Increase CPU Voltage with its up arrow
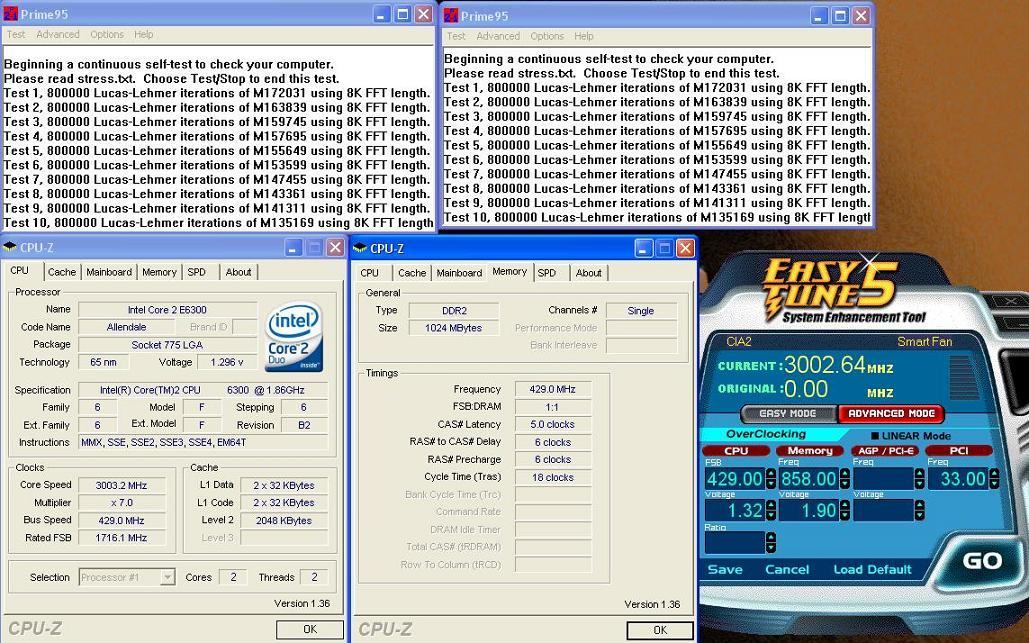This screenshot has width=1029, height=643. pos(771,505)
